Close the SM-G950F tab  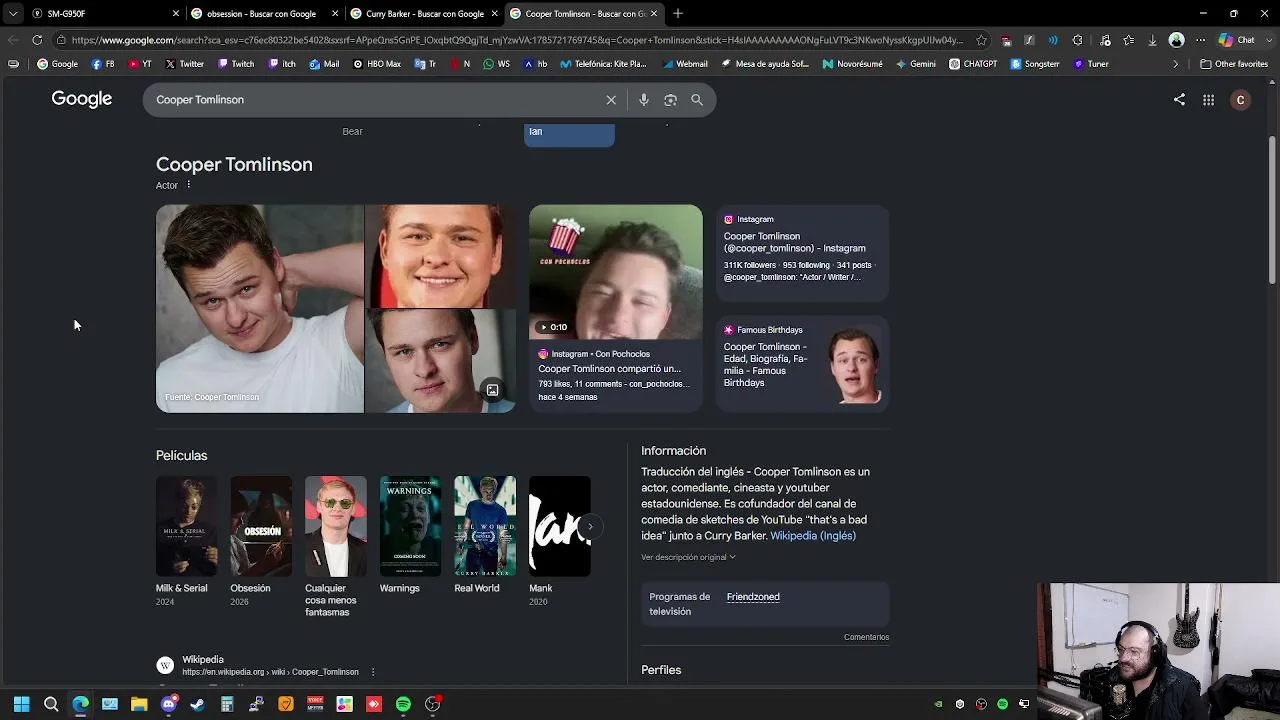click(x=176, y=14)
